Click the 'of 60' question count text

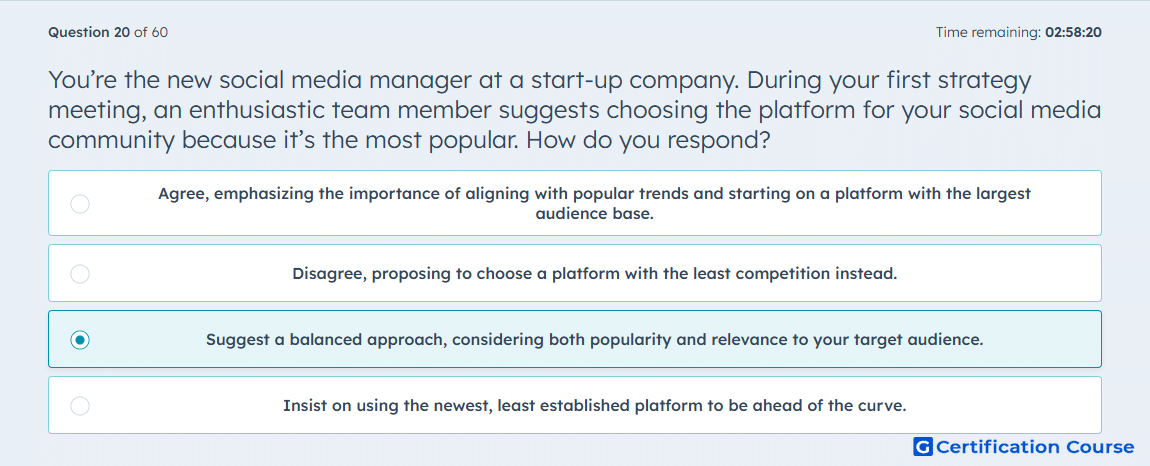coord(150,32)
